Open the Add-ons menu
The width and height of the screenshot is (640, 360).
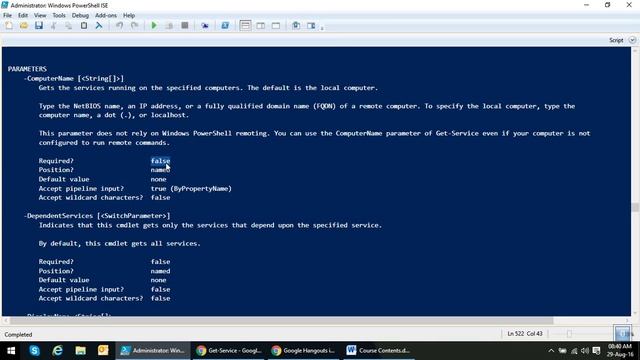coord(106,15)
